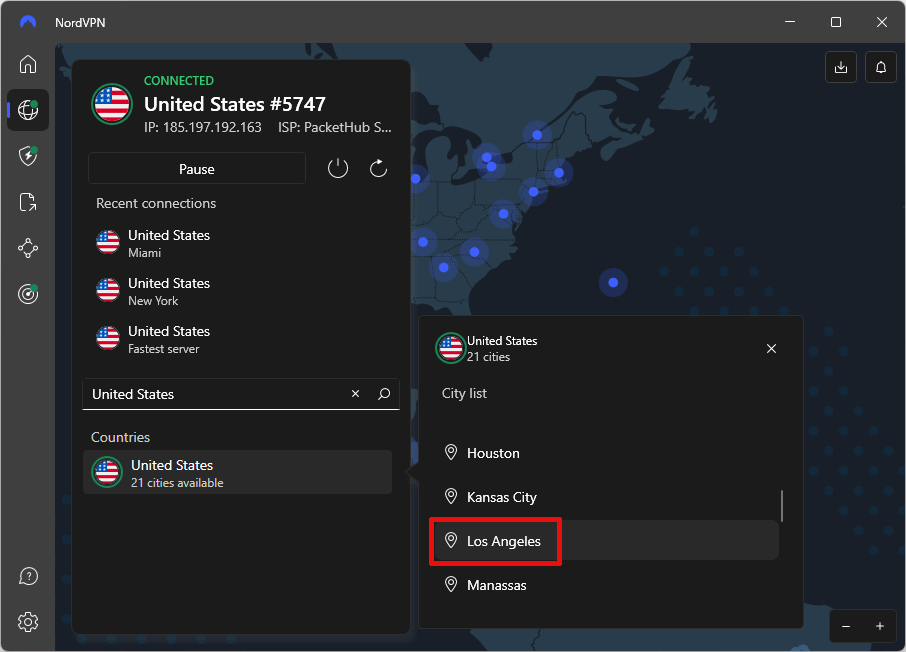Click the download icon on map
Screen dimensions: 906x652
(841, 67)
